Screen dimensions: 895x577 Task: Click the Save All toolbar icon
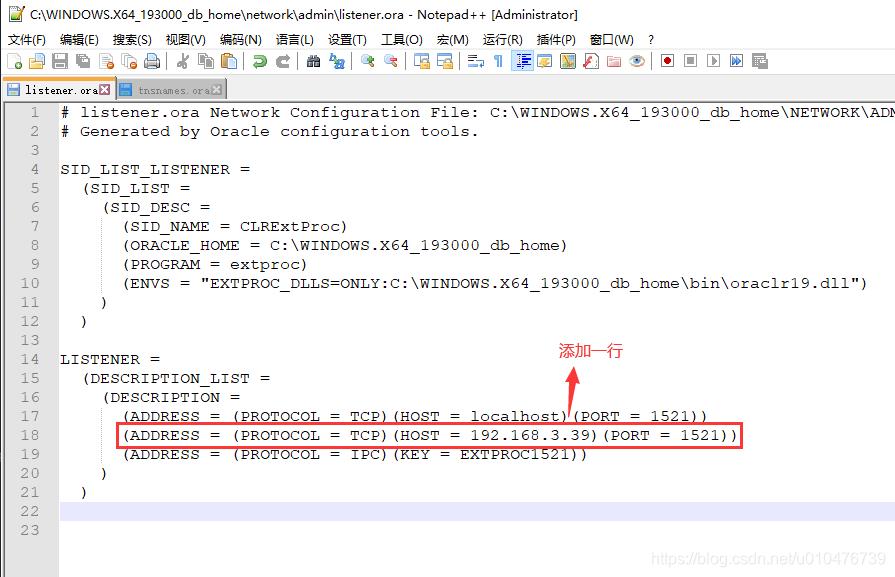point(83,61)
